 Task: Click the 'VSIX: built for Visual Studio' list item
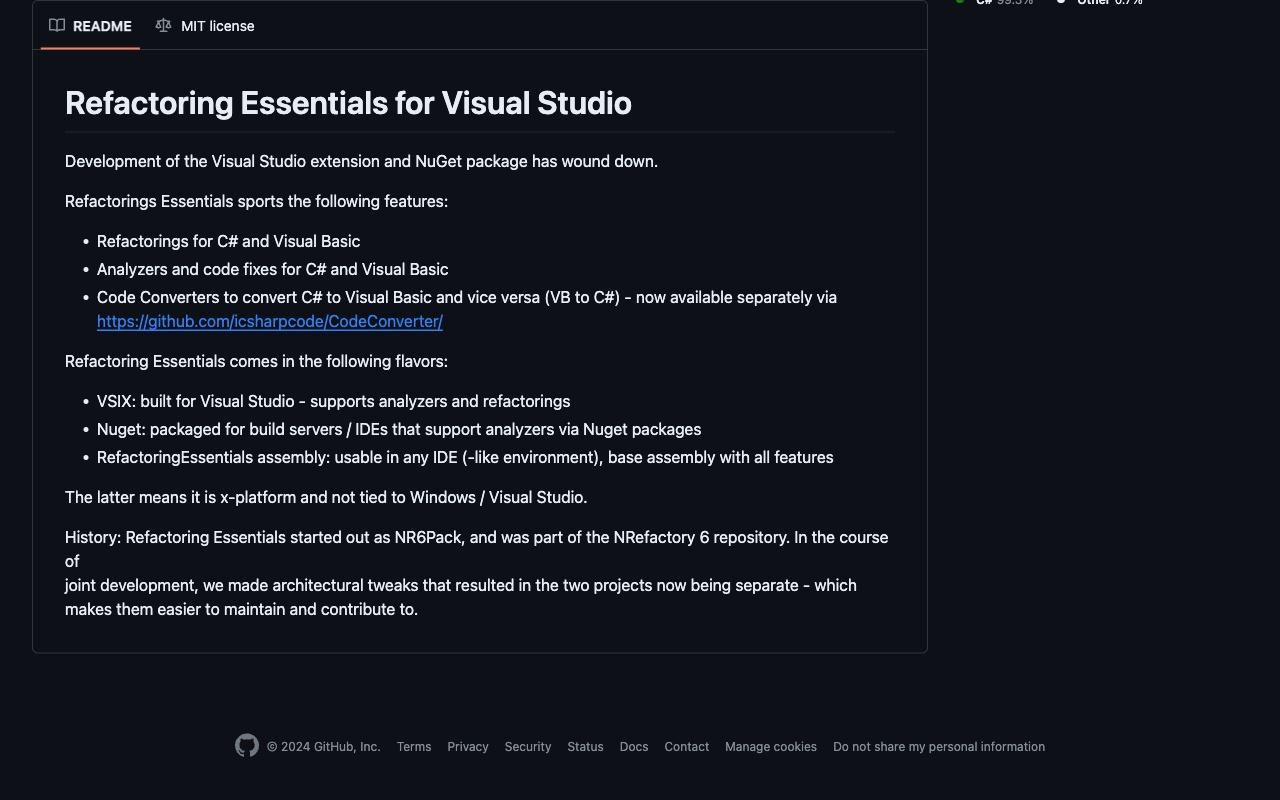333,401
